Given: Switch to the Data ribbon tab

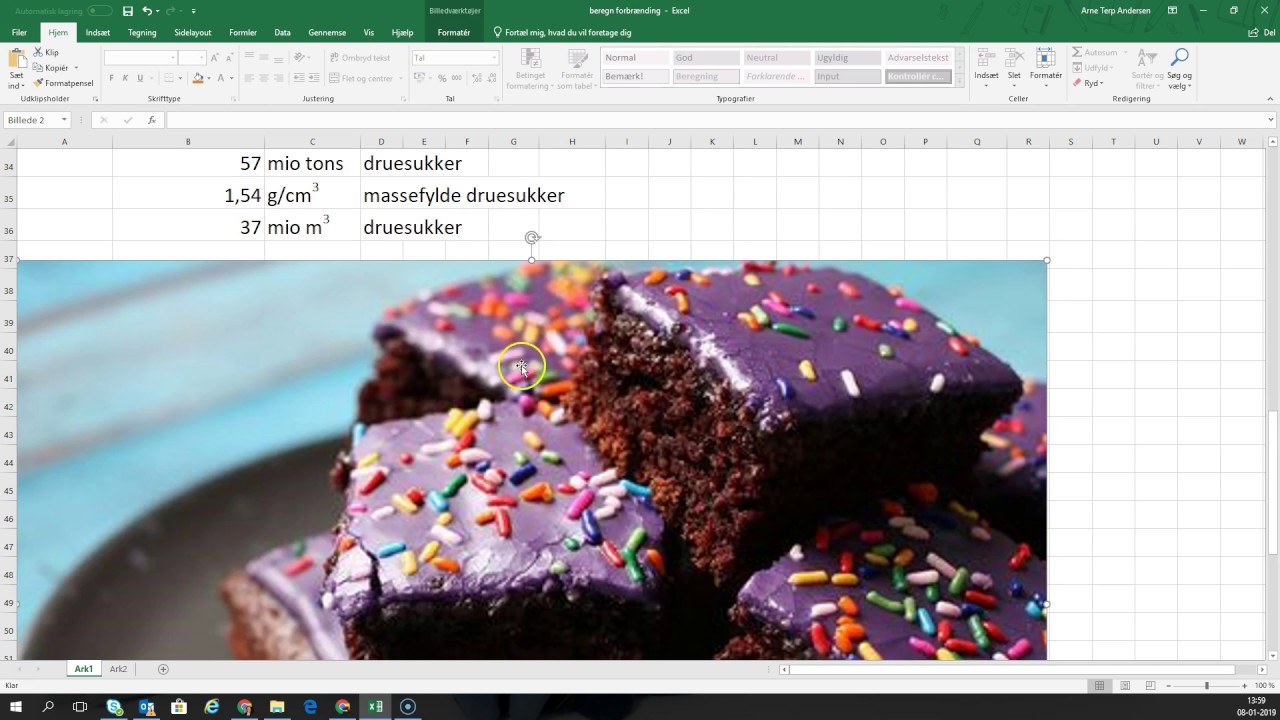Looking at the screenshot, I should pyautogui.click(x=283, y=33).
